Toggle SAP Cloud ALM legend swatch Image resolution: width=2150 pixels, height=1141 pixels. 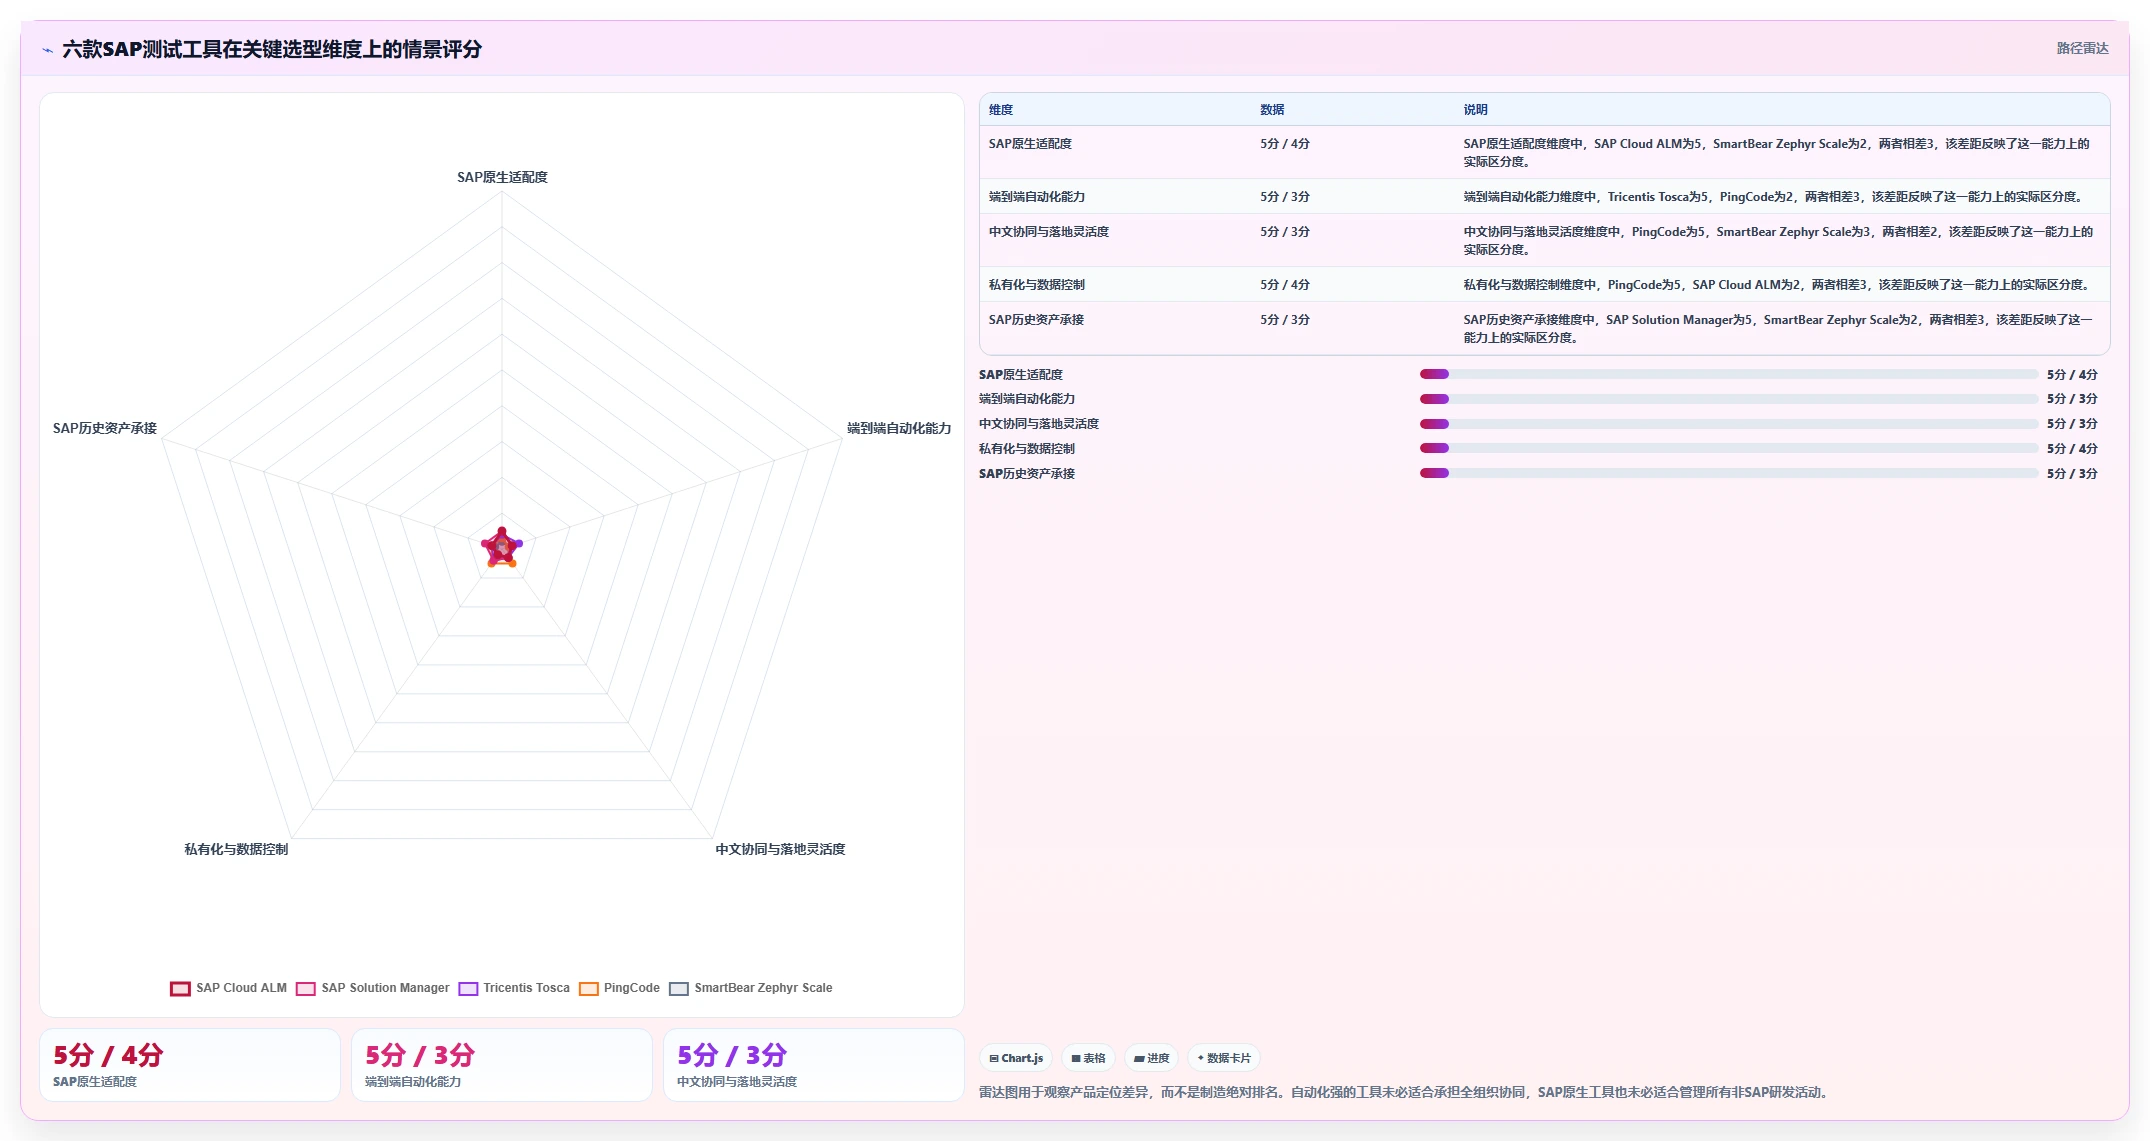click(180, 988)
